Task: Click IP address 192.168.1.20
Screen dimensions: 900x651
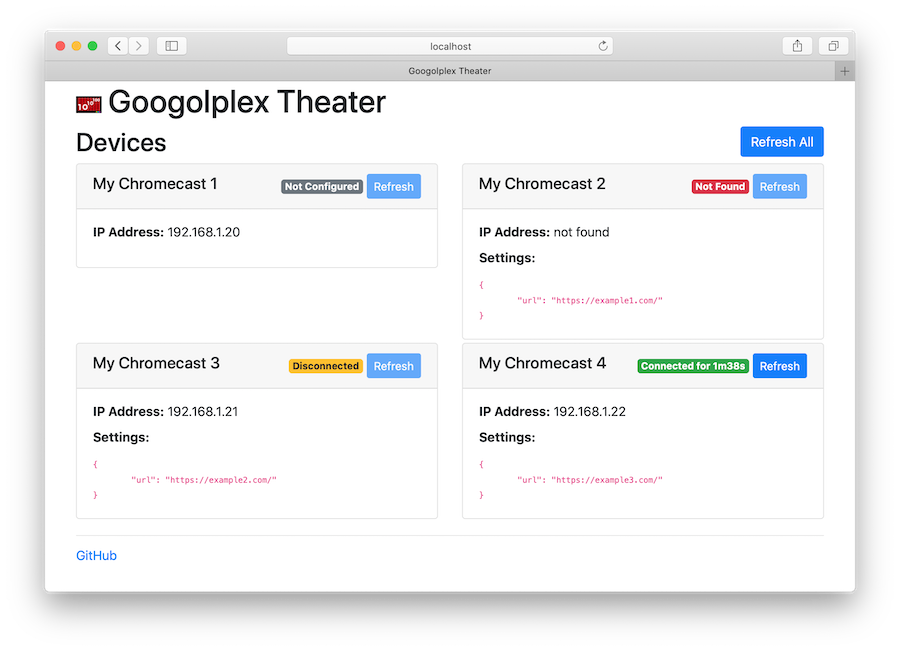Action: tap(204, 232)
